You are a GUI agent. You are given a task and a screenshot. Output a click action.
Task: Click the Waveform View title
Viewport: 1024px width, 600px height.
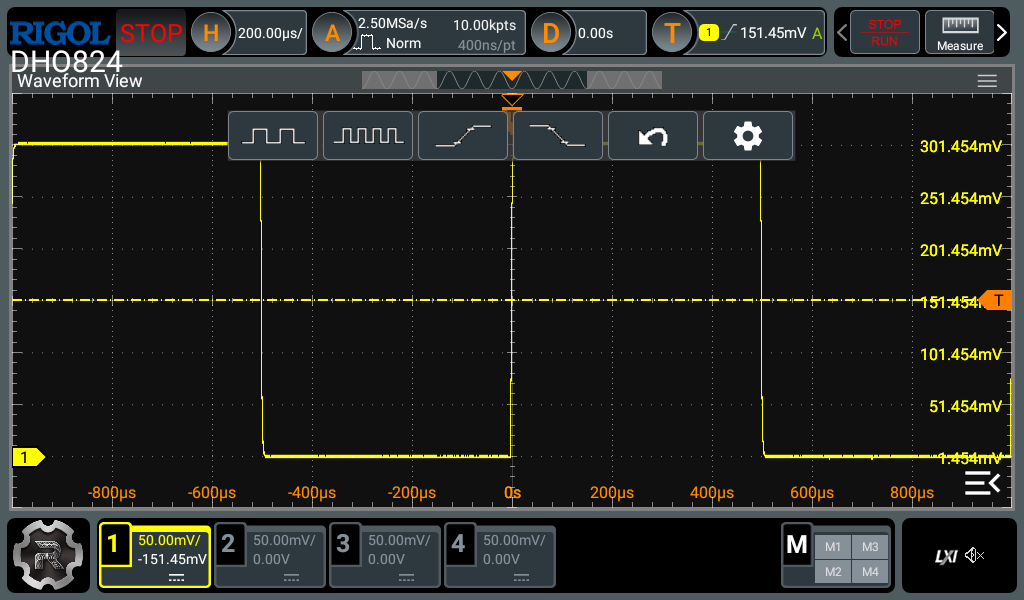click(x=79, y=81)
